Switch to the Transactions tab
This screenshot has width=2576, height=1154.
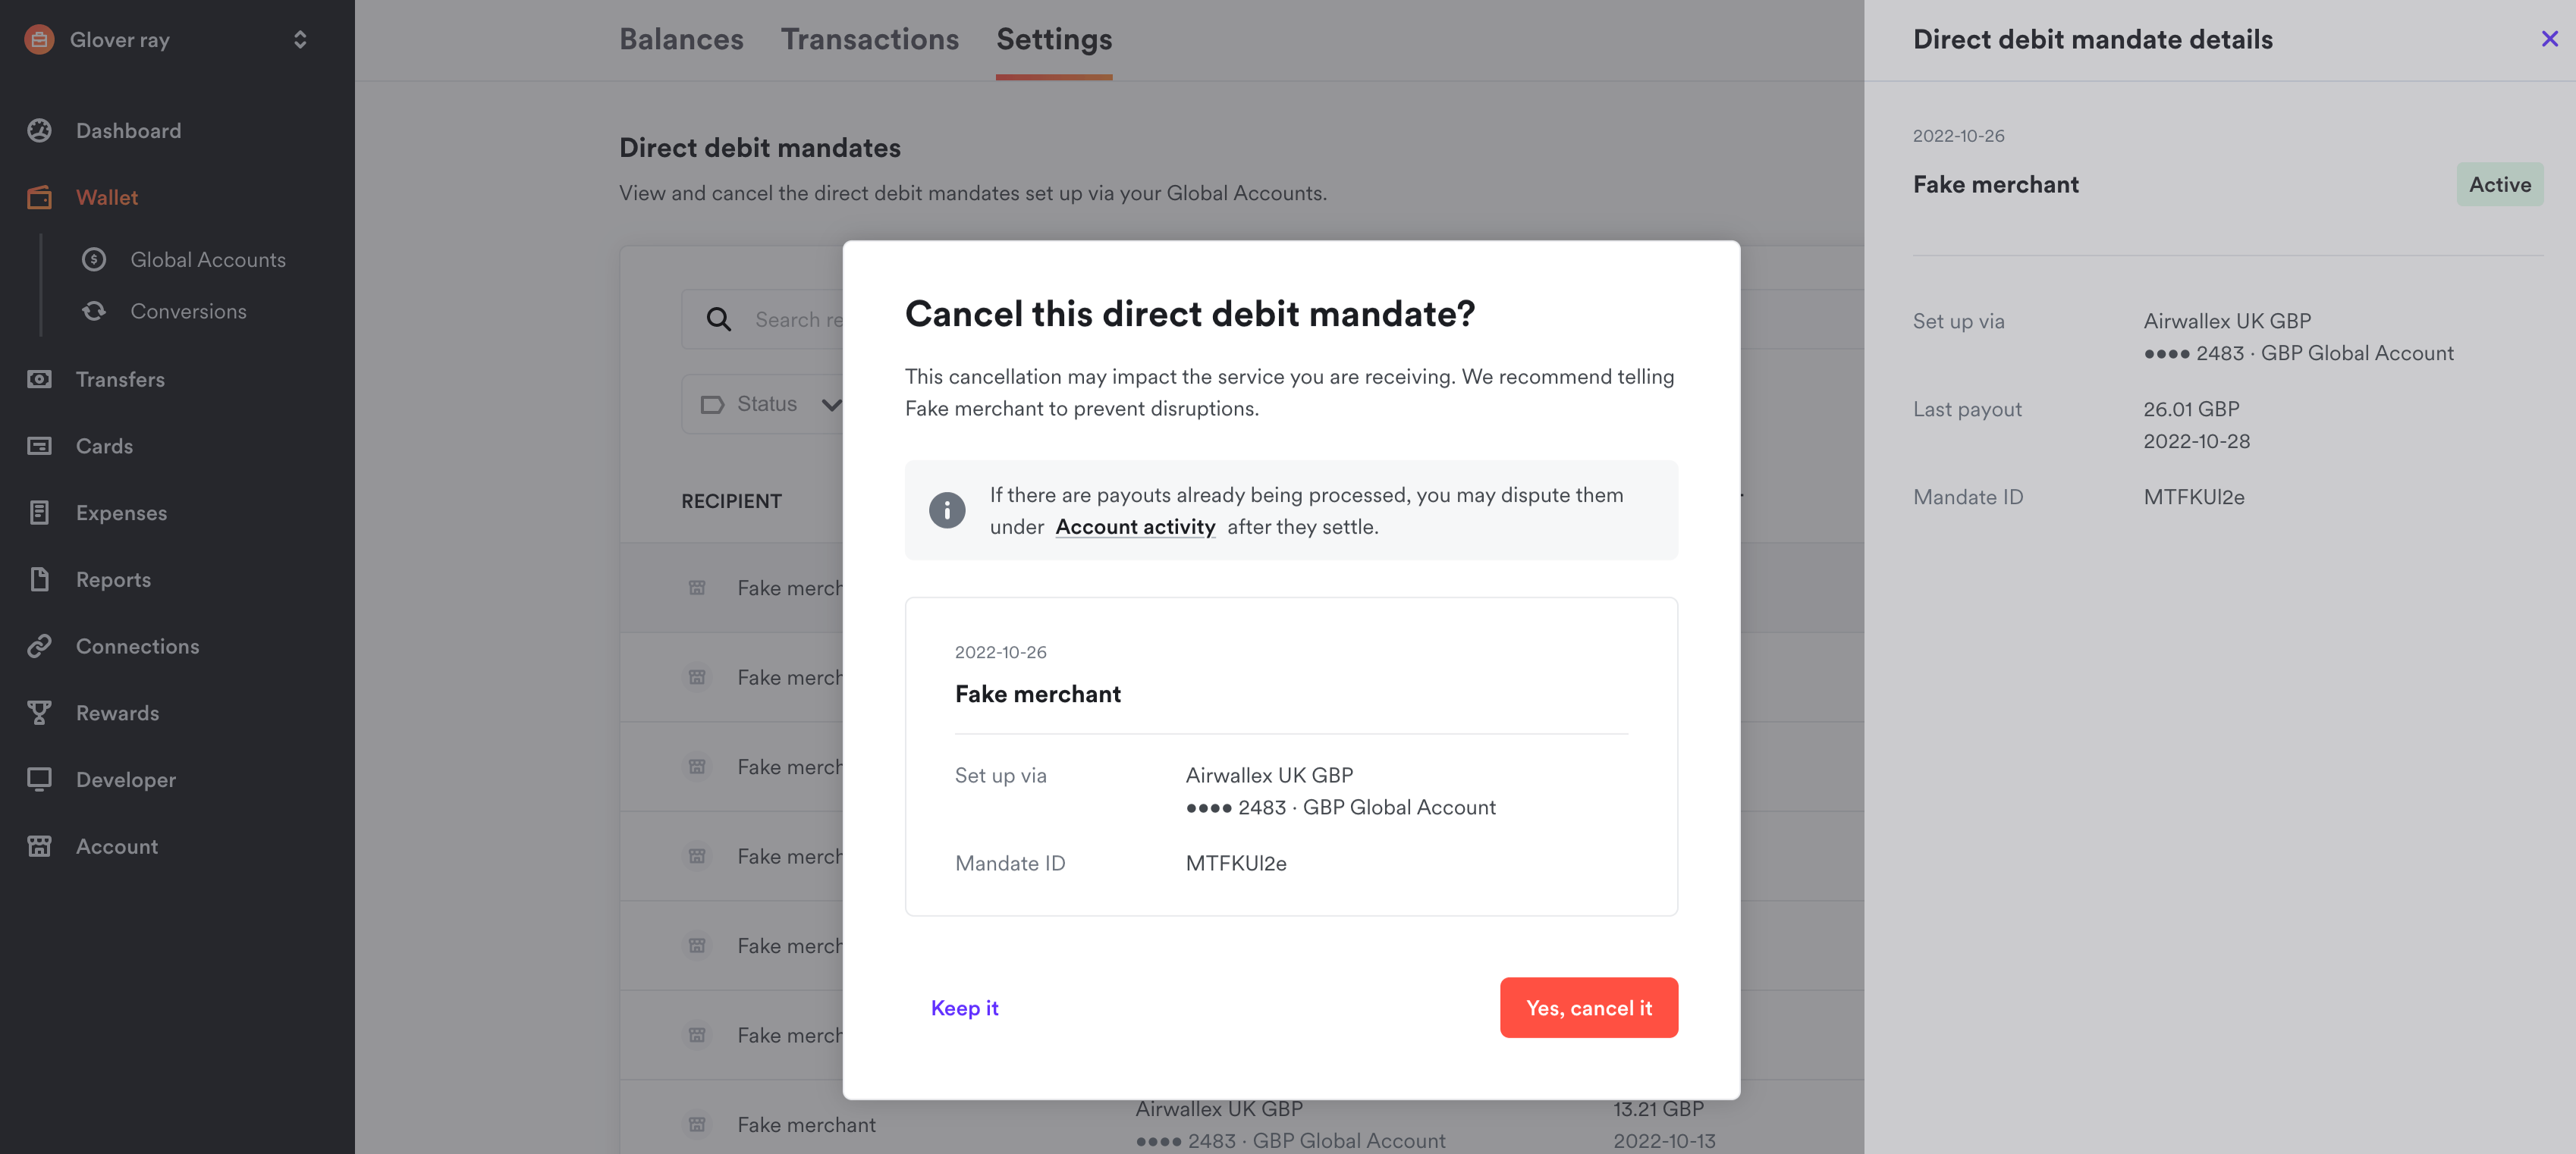tap(870, 39)
